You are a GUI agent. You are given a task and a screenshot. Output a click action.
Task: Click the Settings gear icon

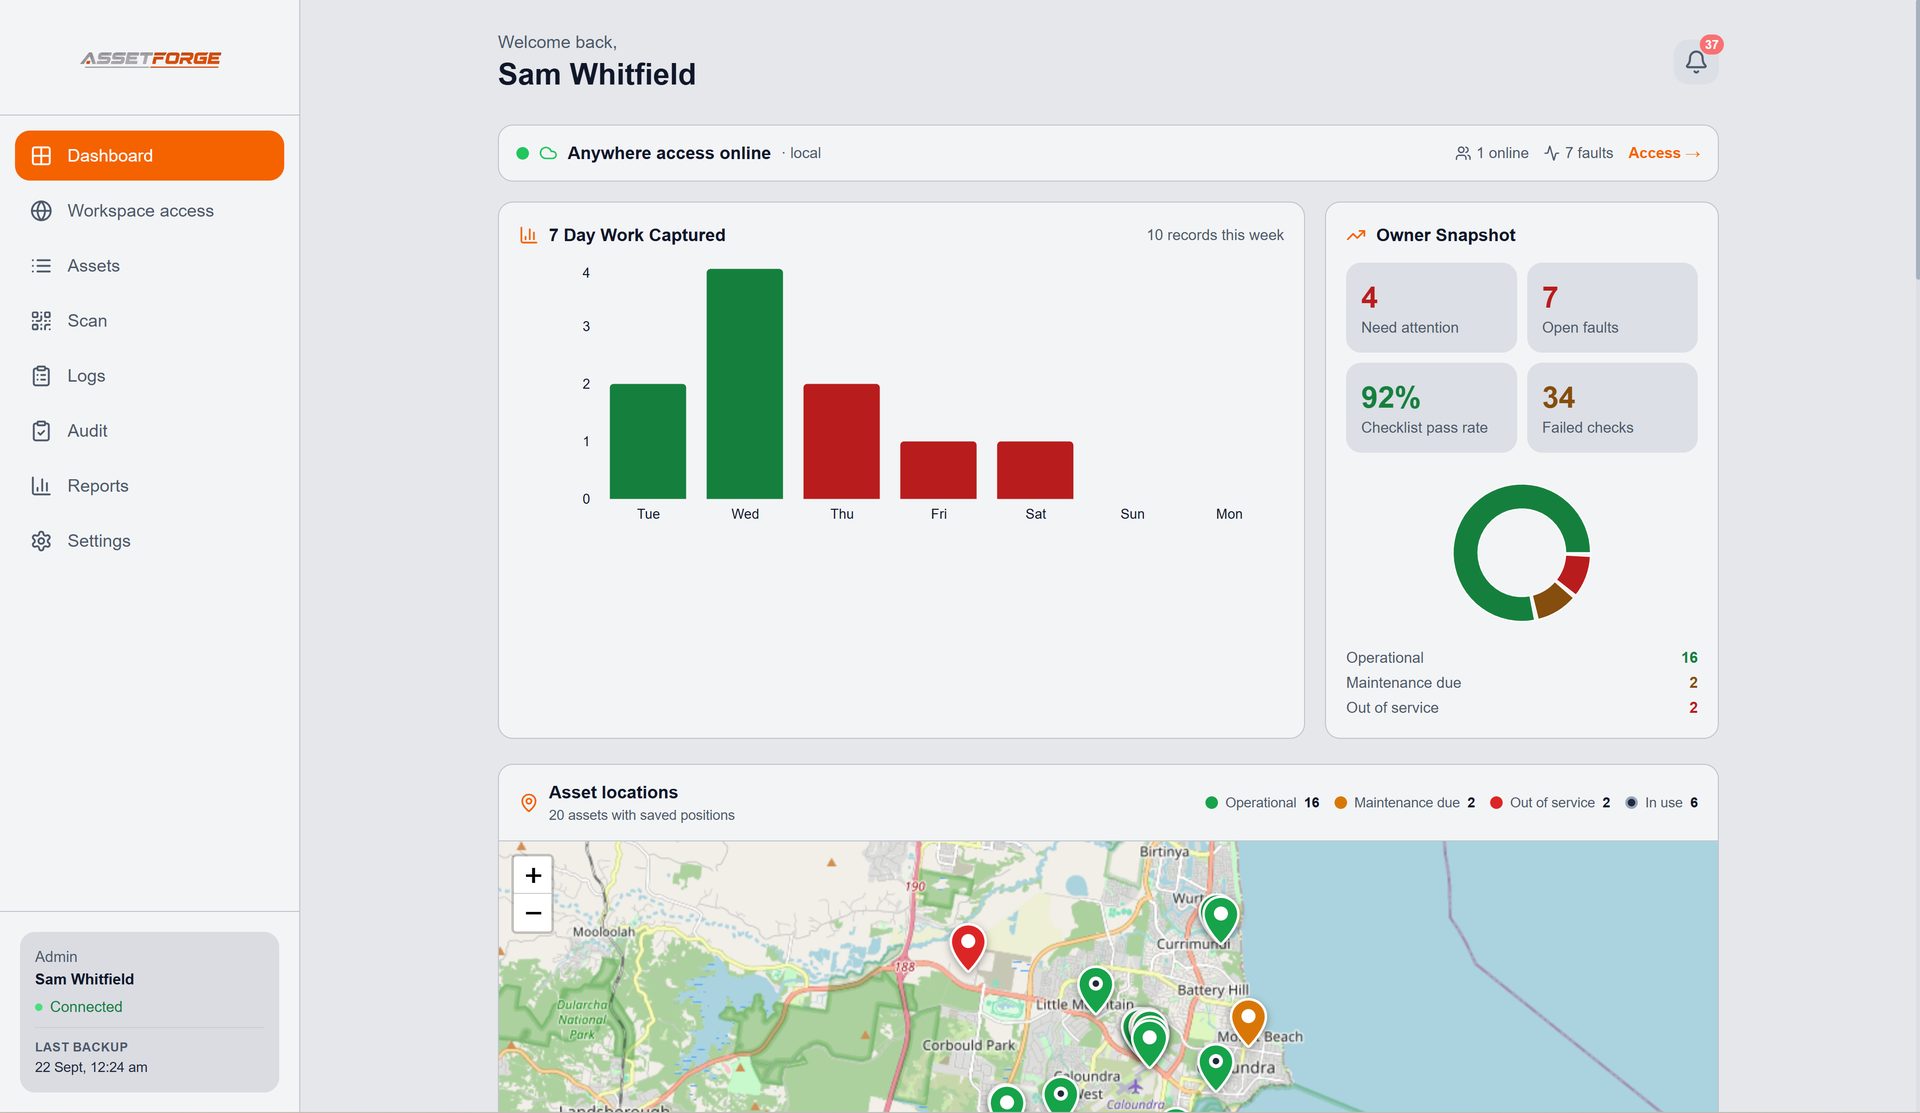pos(41,540)
